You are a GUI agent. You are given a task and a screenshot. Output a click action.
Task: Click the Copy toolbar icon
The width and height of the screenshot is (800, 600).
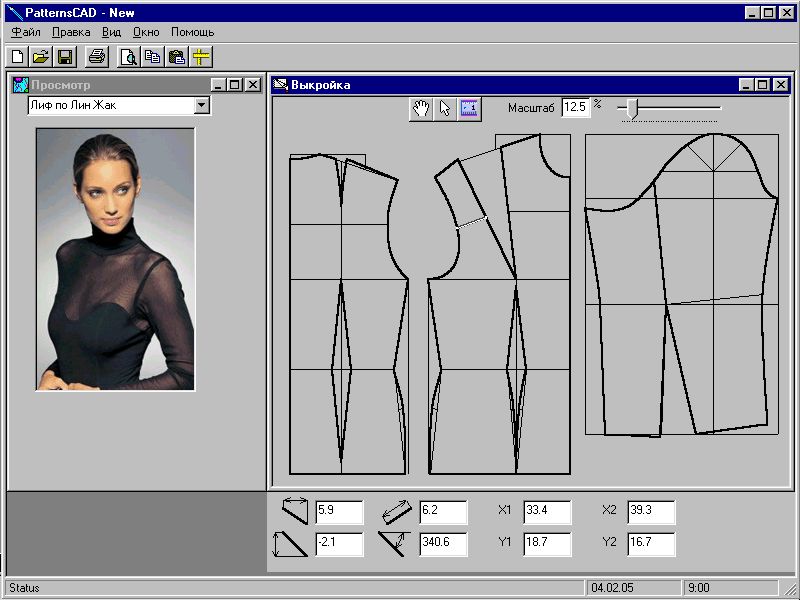tap(153, 57)
